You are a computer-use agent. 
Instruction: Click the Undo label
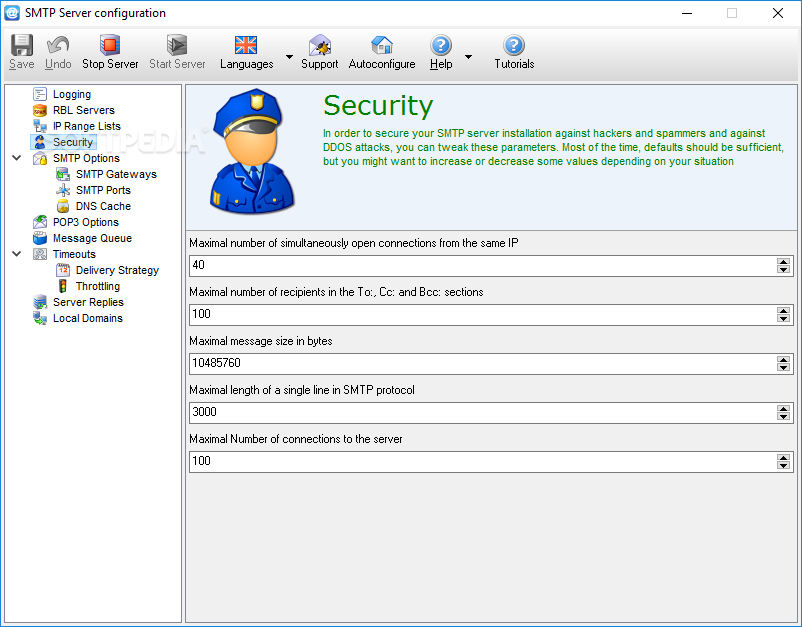tap(58, 64)
